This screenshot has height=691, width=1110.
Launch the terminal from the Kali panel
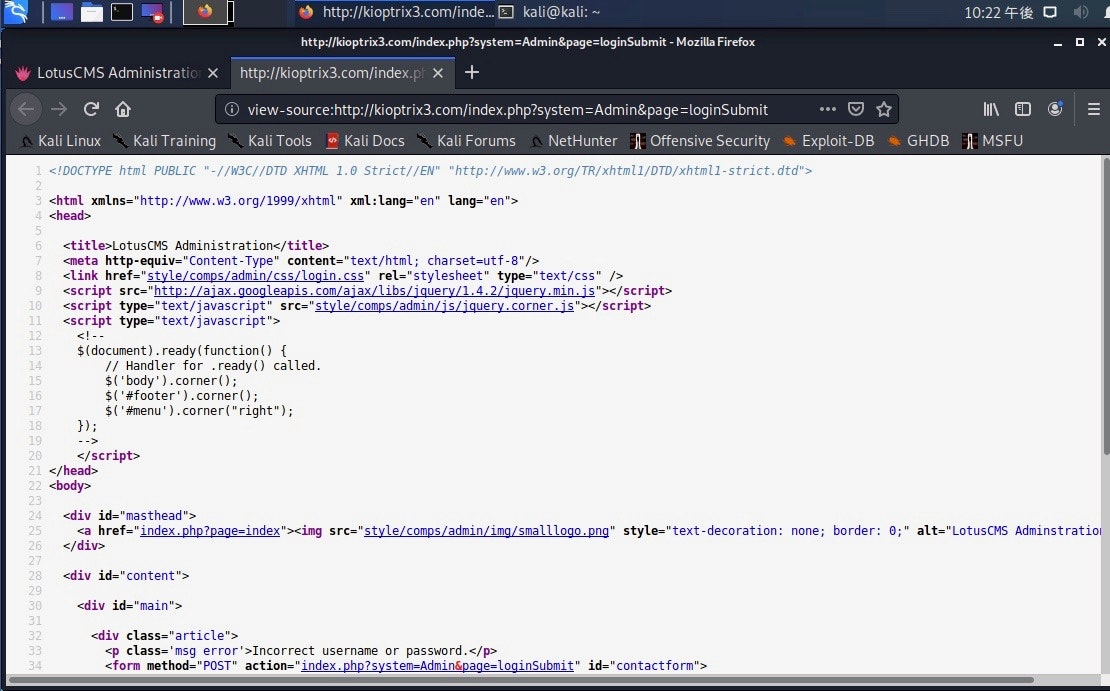pyautogui.click(x=122, y=12)
